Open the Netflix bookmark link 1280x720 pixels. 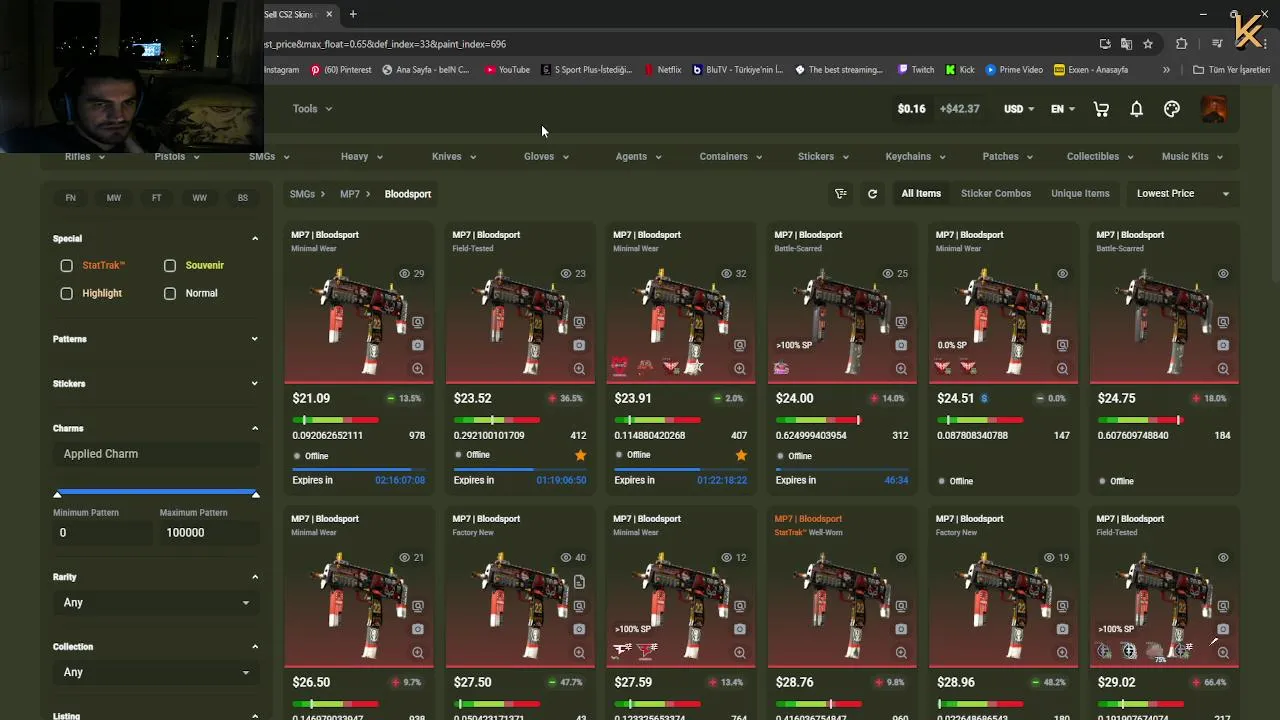[663, 70]
